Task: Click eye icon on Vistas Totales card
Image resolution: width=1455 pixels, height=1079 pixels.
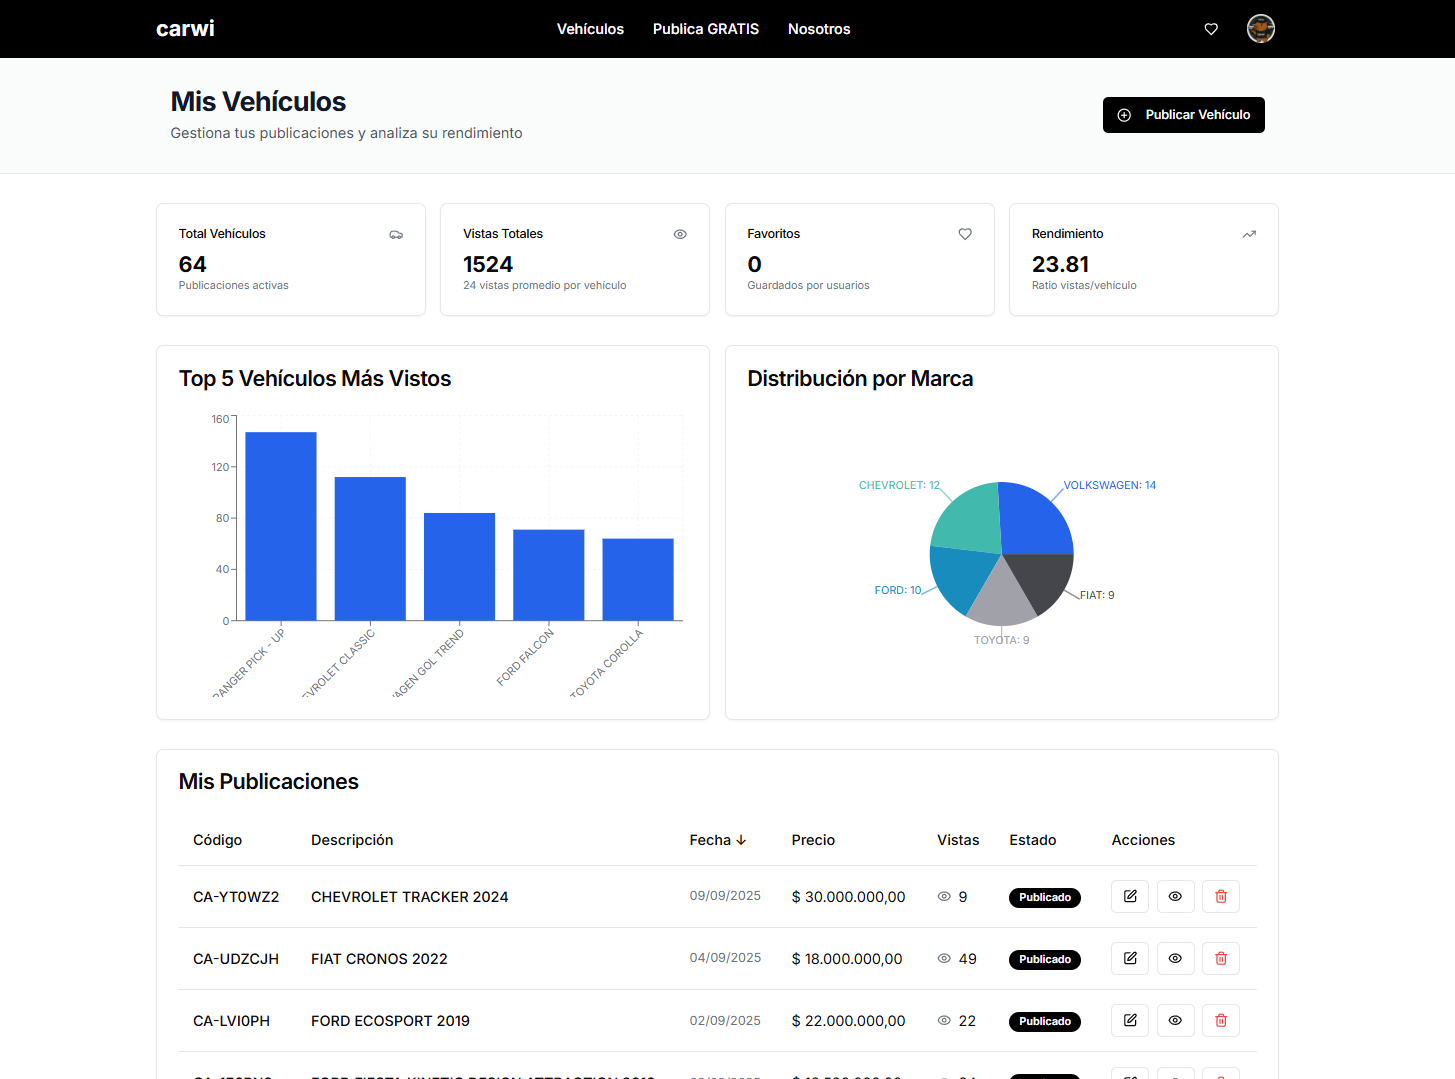Action: (x=680, y=234)
